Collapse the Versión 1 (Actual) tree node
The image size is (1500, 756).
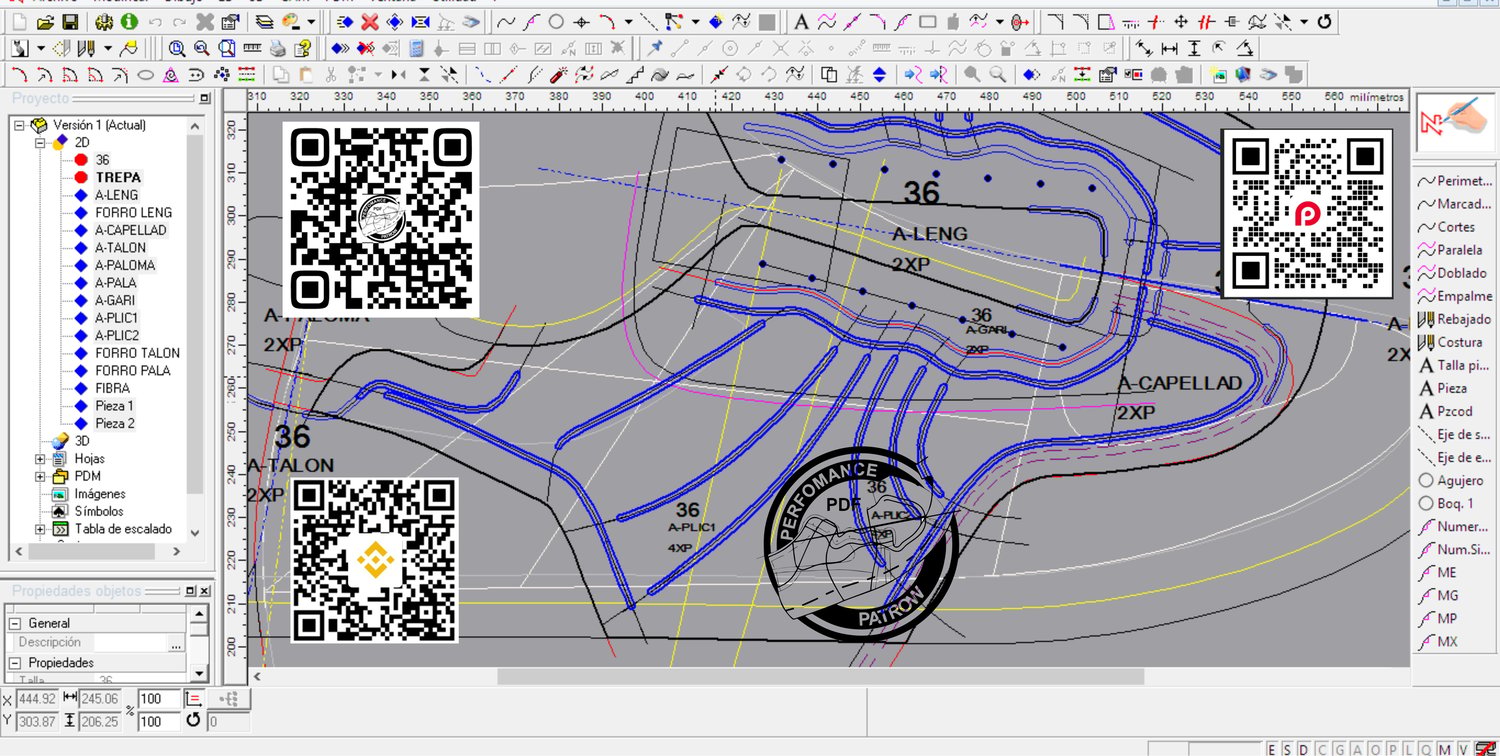tap(19, 125)
